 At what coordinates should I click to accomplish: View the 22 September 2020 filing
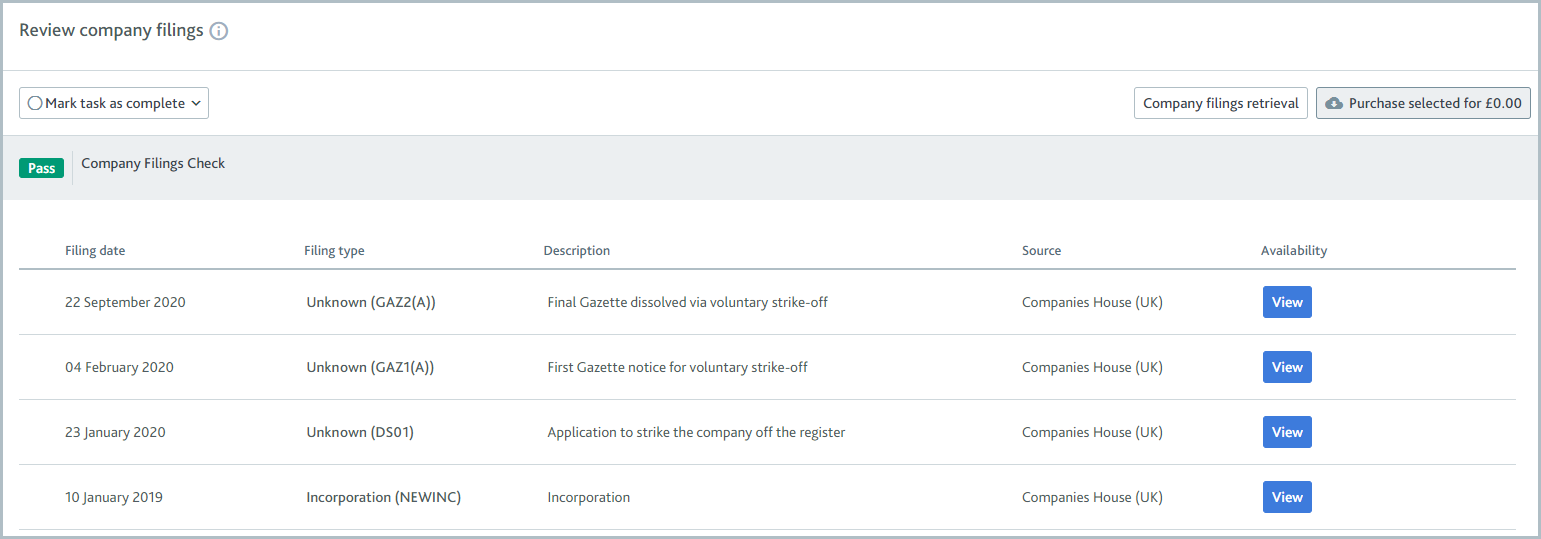tap(1287, 302)
